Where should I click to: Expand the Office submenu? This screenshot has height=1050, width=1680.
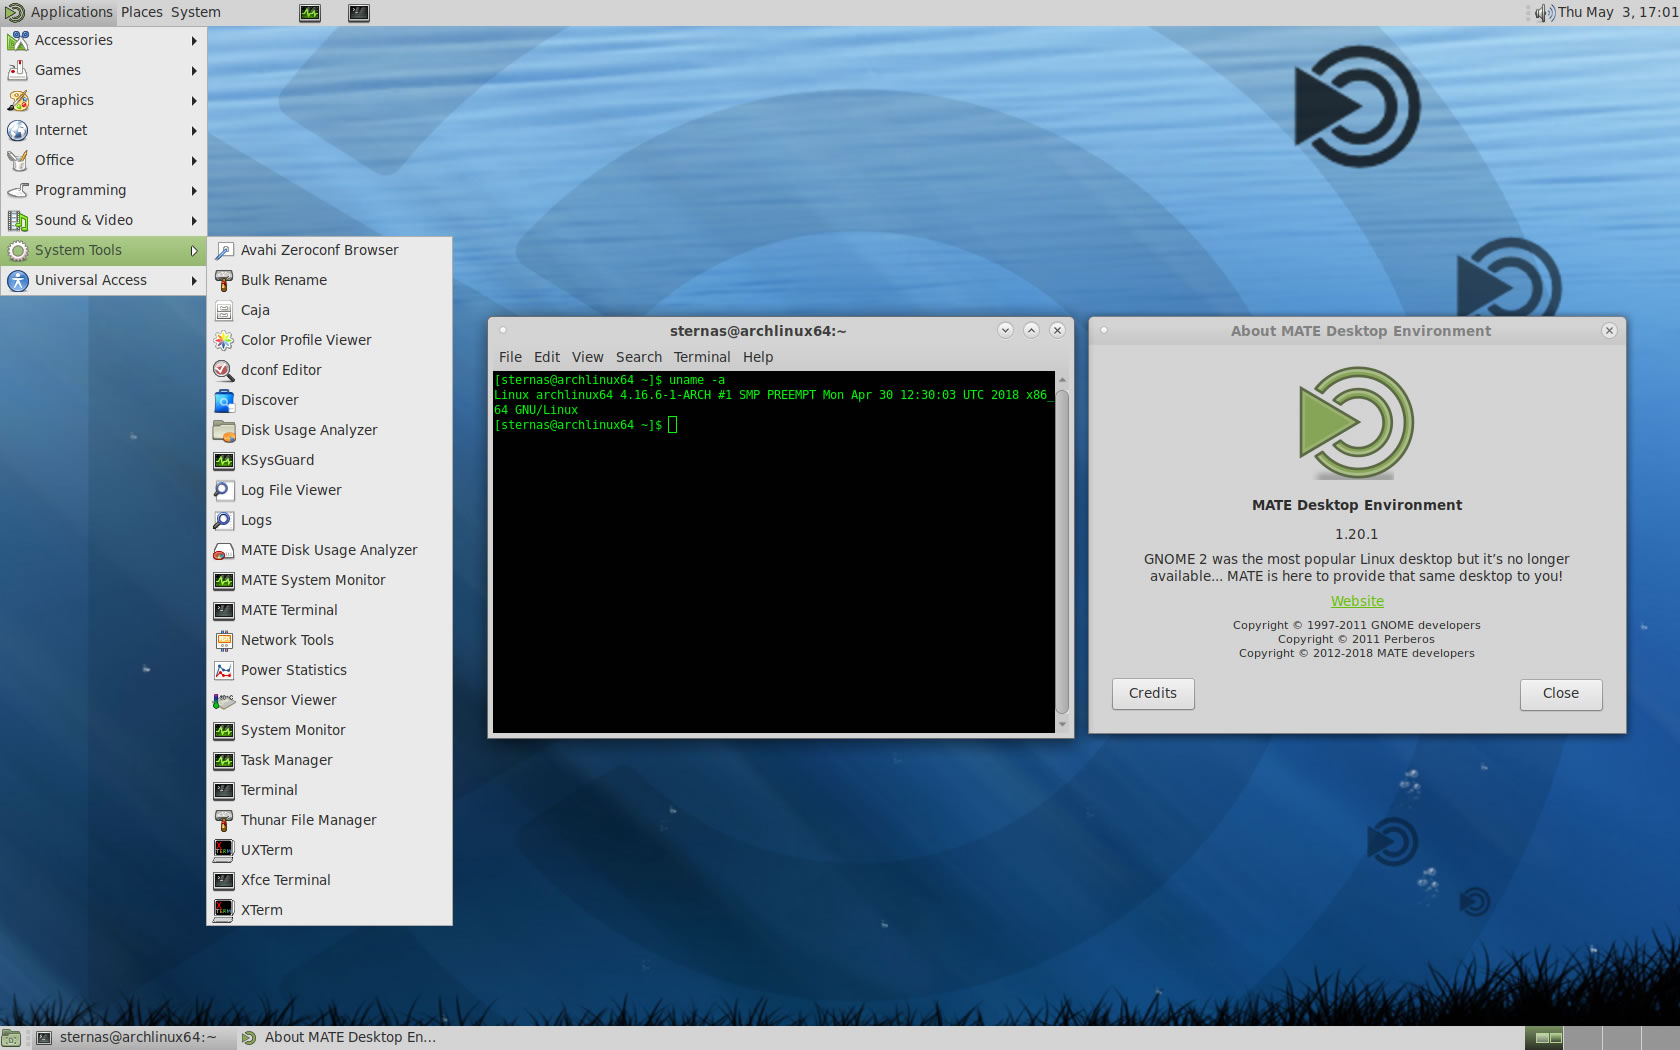click(x=103, y=160)
